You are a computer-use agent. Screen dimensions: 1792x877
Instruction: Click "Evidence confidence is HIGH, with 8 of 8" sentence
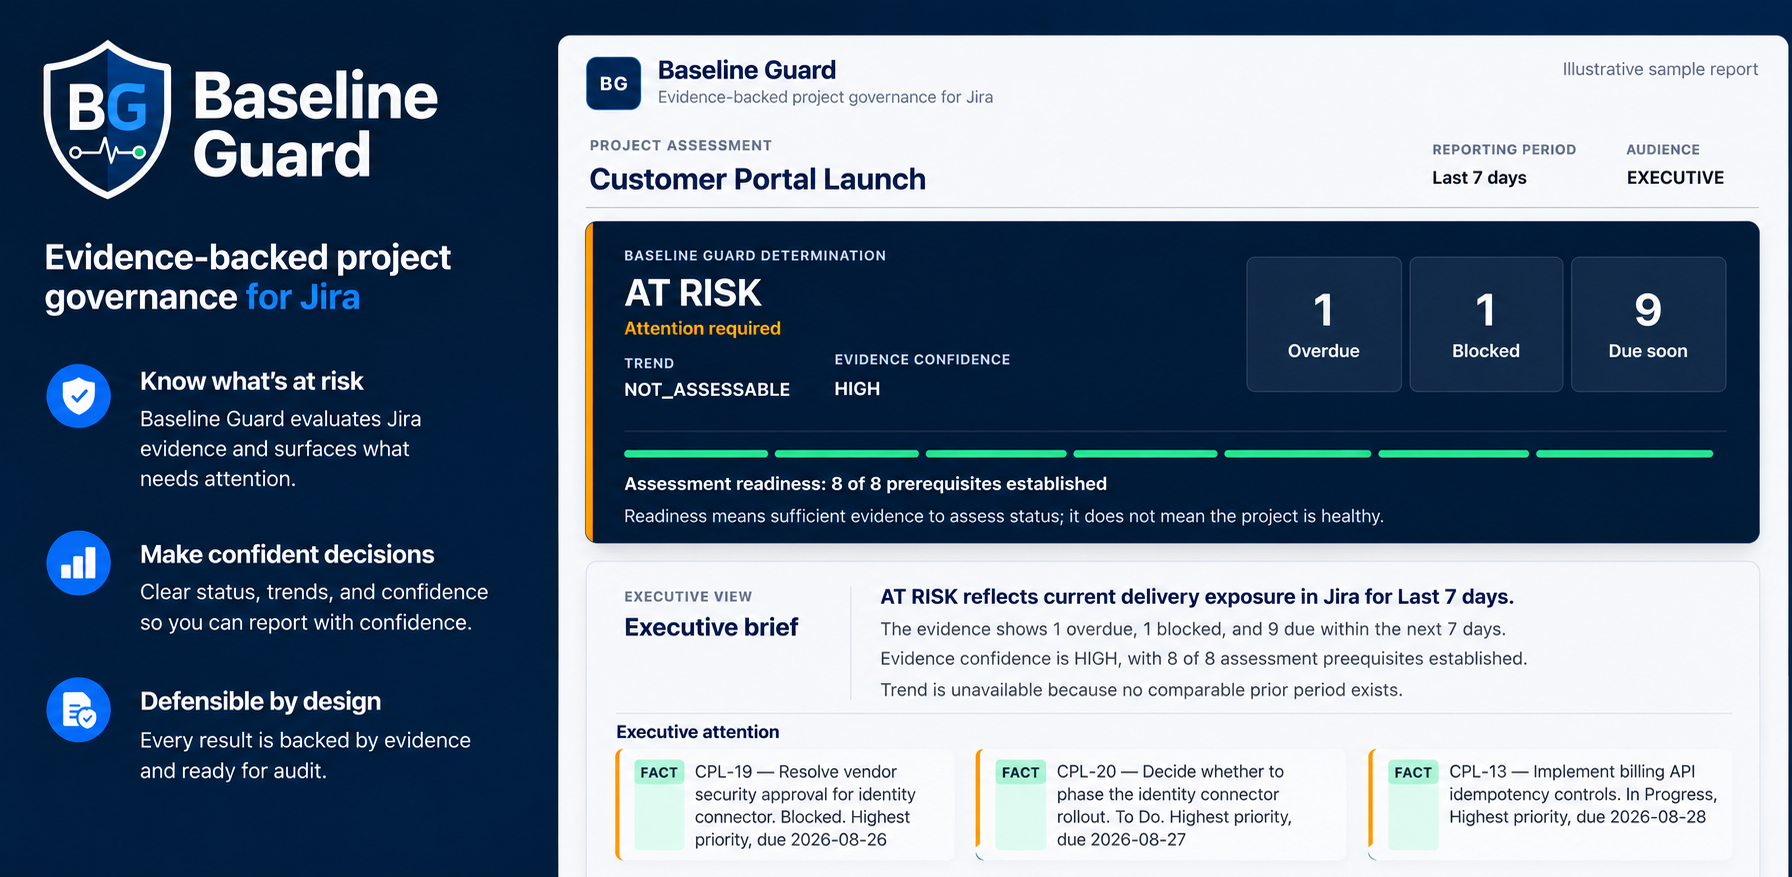pyautogui.click(x=1203, y=659)
